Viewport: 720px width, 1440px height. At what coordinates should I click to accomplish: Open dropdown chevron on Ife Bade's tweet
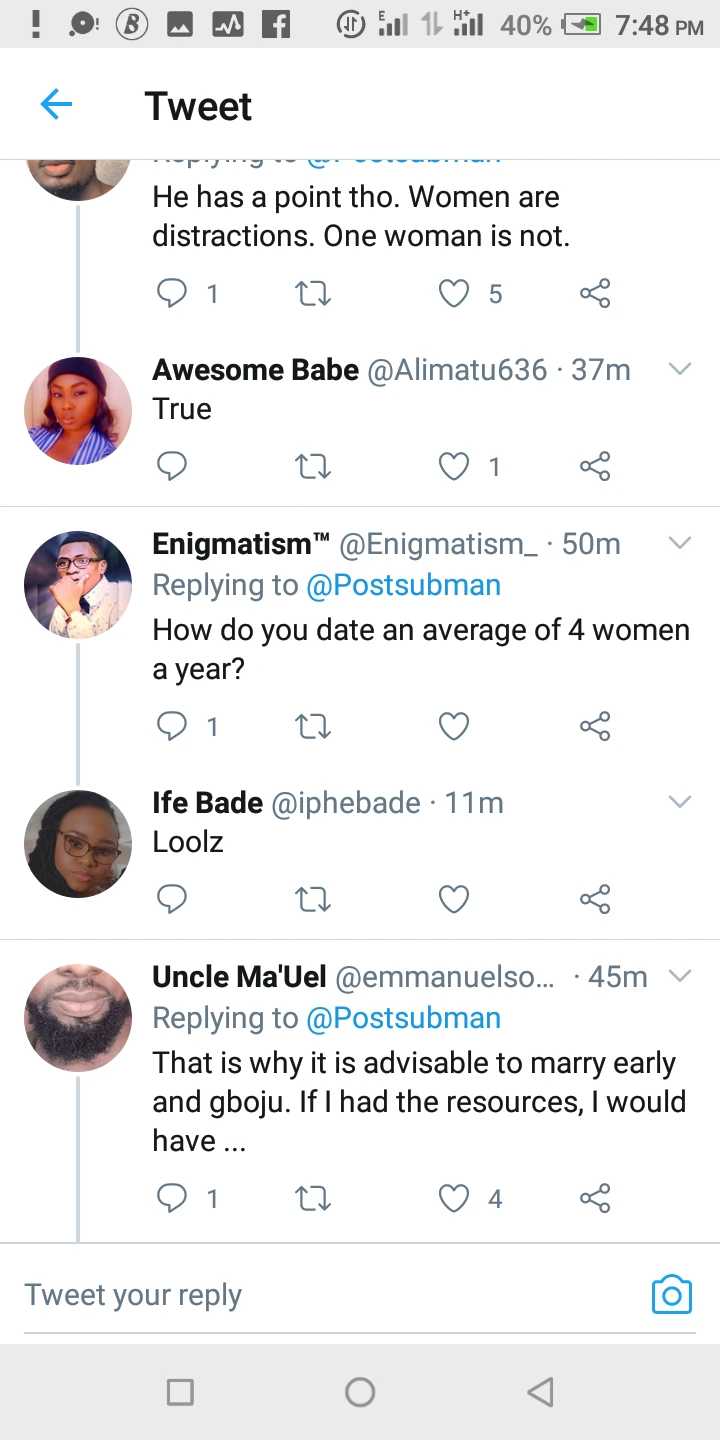click(679, 802)
